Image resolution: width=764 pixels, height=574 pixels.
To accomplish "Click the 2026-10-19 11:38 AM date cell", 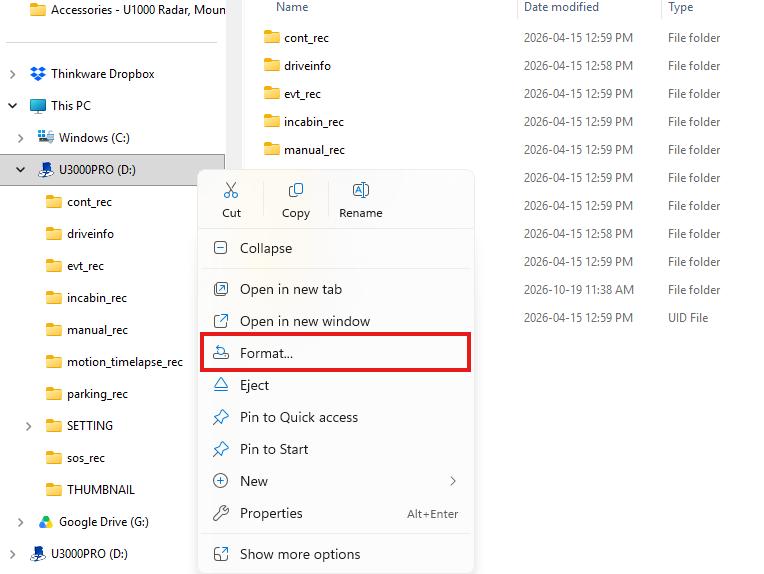I will pos(578,289).
